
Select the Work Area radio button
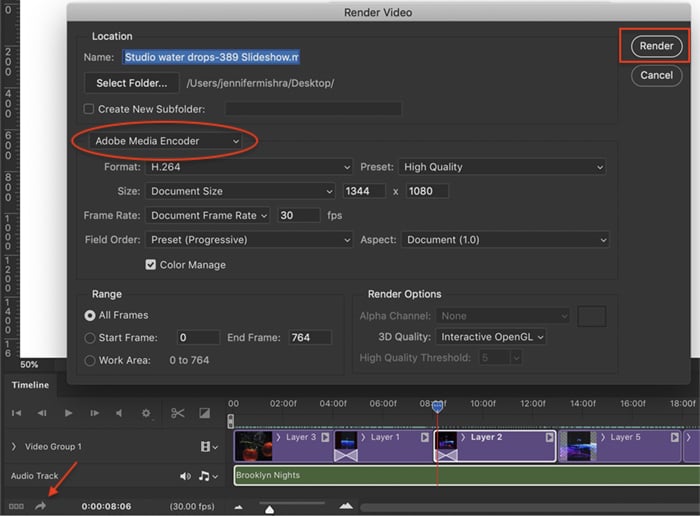[90, 360]
